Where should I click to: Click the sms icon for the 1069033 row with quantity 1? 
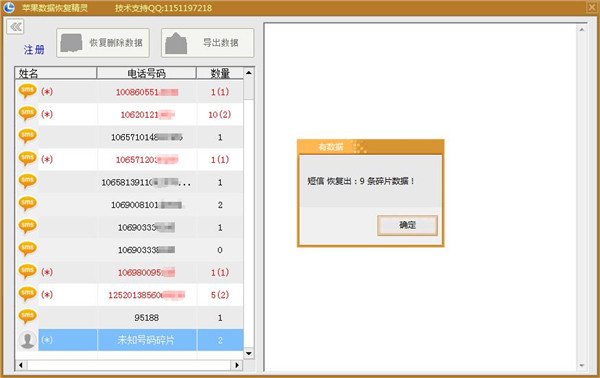coord(28,227)
